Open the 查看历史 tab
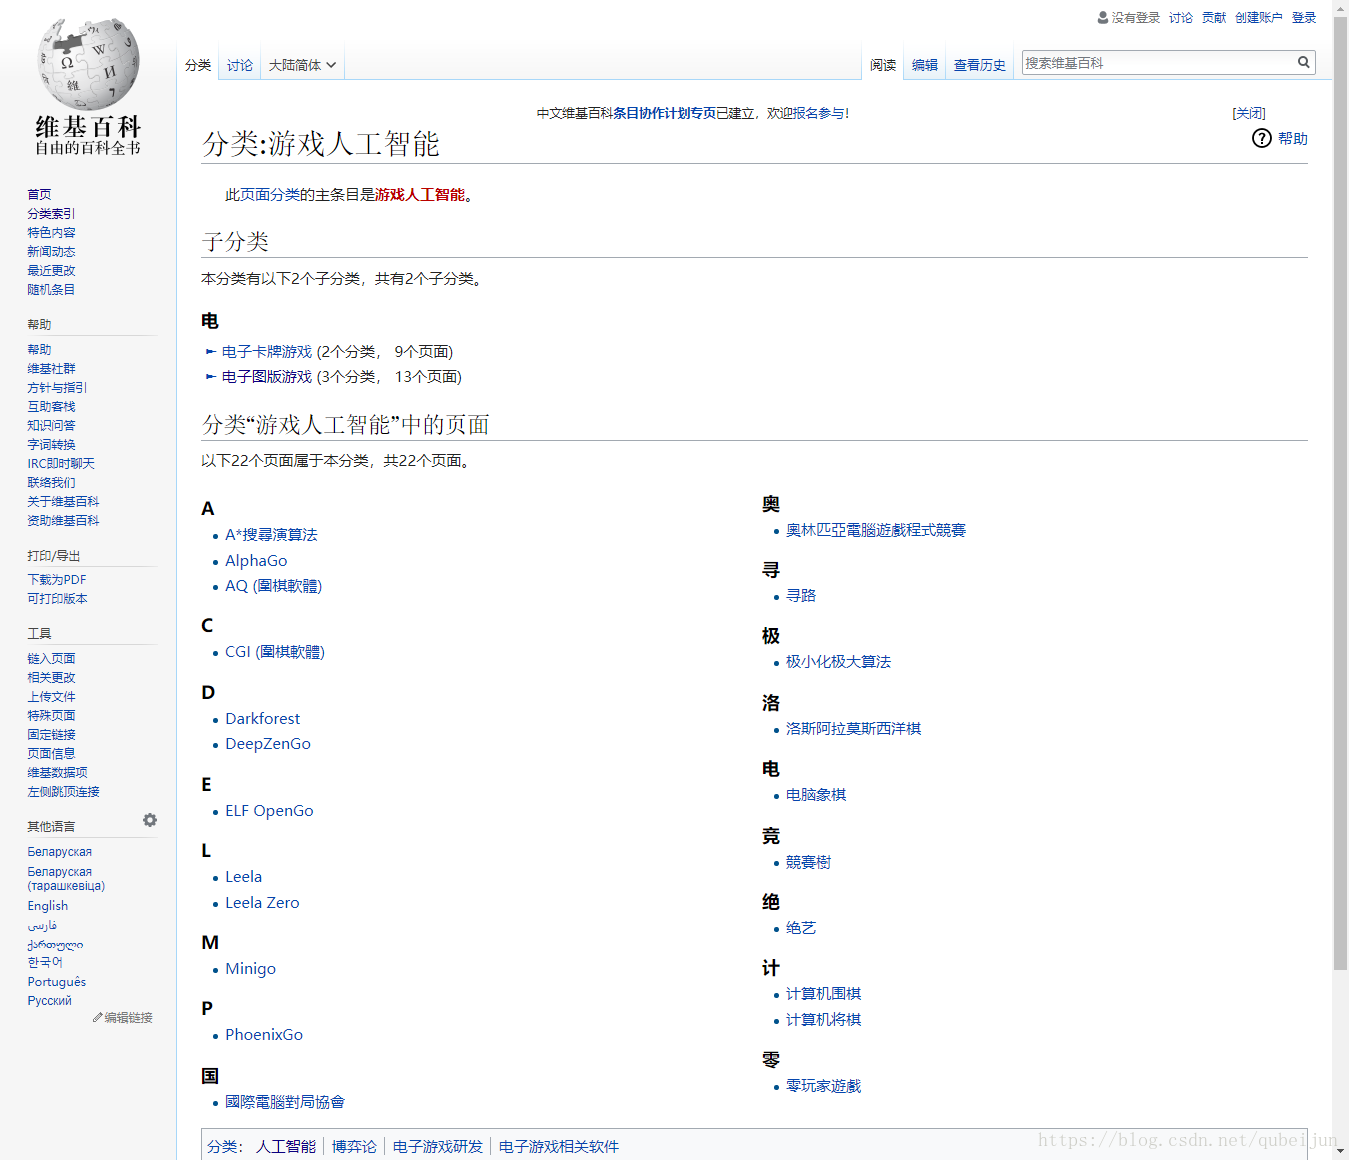1349x1160 pixels. (980, 65)
